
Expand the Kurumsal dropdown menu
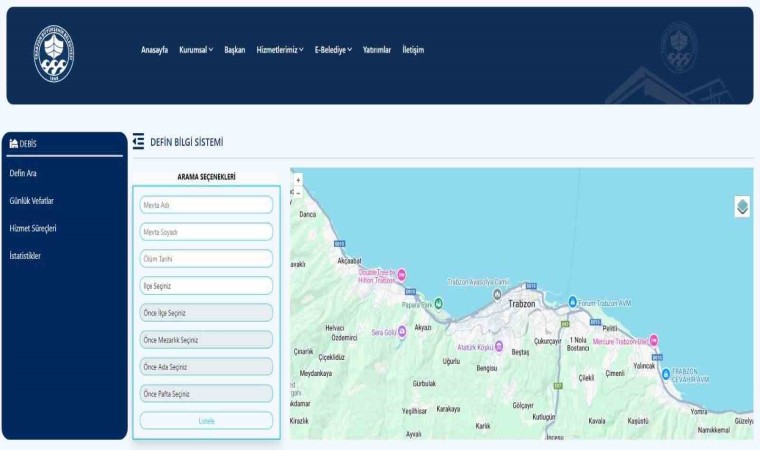tap(196, 50)
